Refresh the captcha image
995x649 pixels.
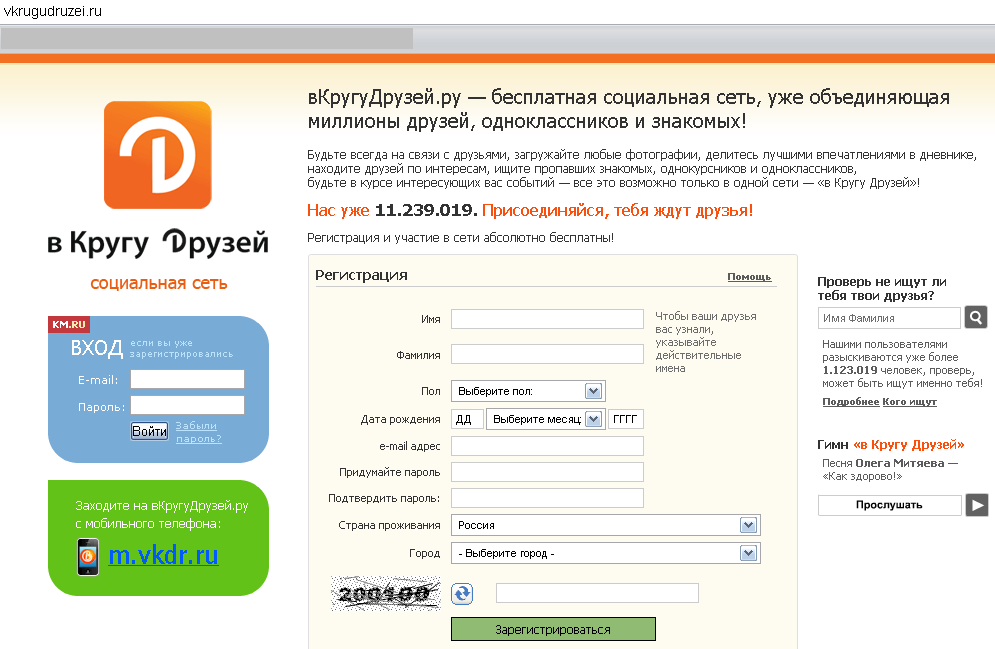461,593
